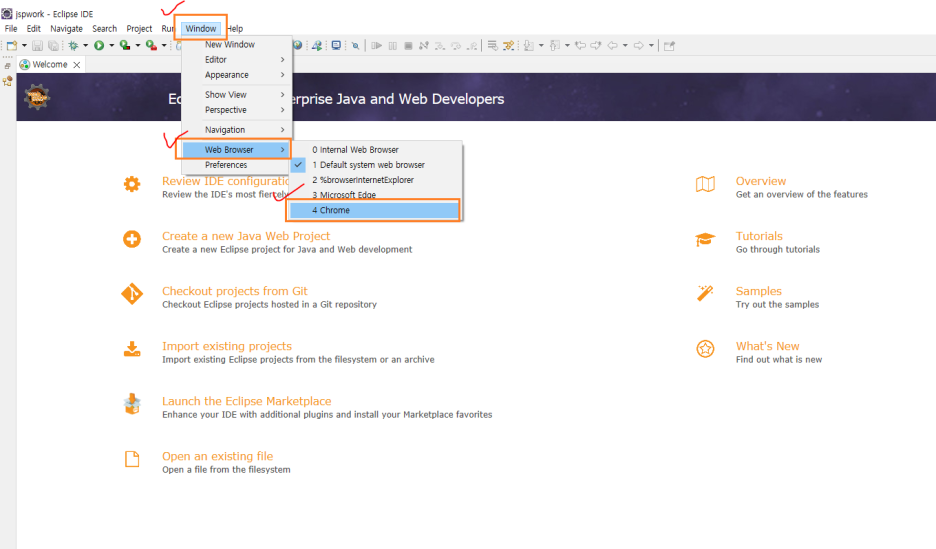Click the launch web services icon
Viewport: 936px width, 549px height.
click(317, 45)
